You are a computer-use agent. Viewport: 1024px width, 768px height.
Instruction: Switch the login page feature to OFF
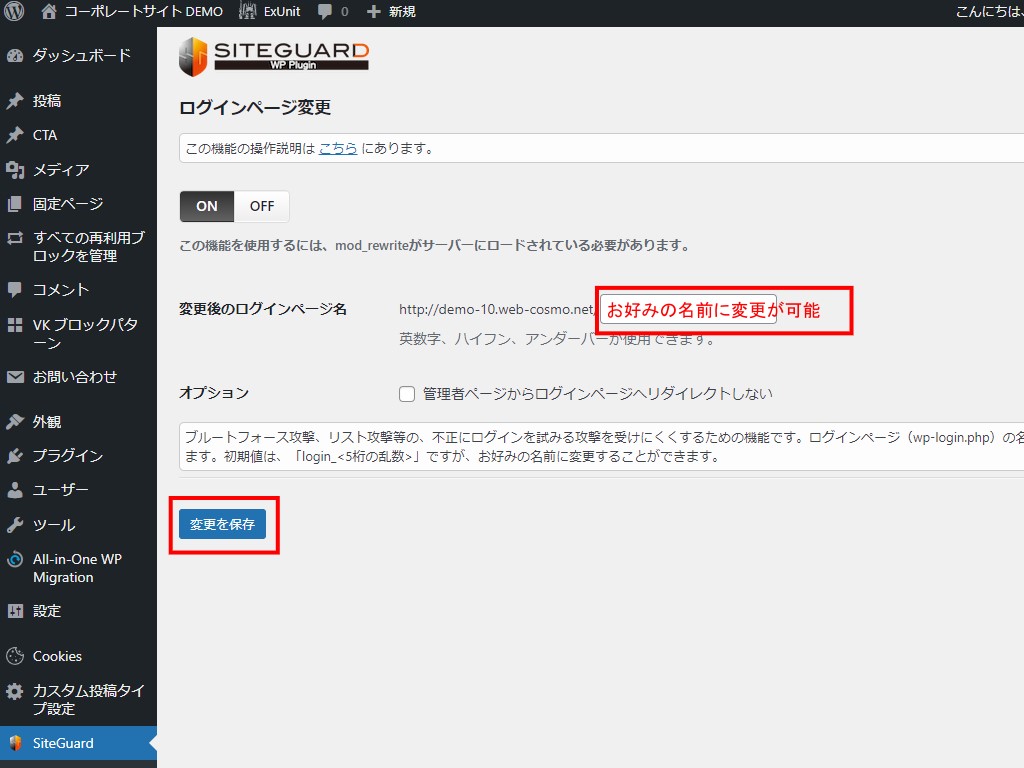click(262, 206)
